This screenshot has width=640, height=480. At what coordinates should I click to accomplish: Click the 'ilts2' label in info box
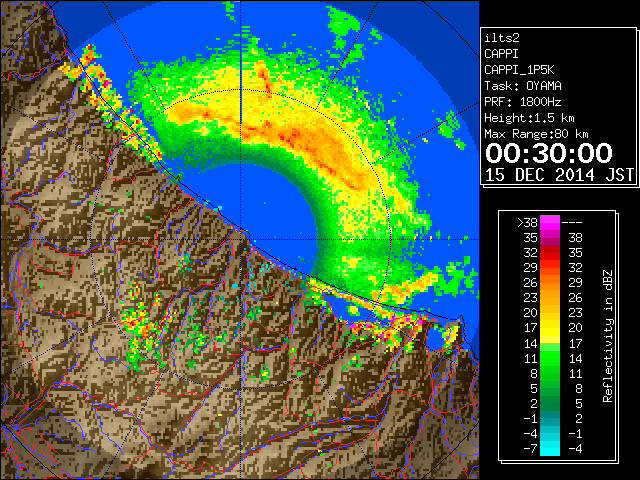point(502,38)
